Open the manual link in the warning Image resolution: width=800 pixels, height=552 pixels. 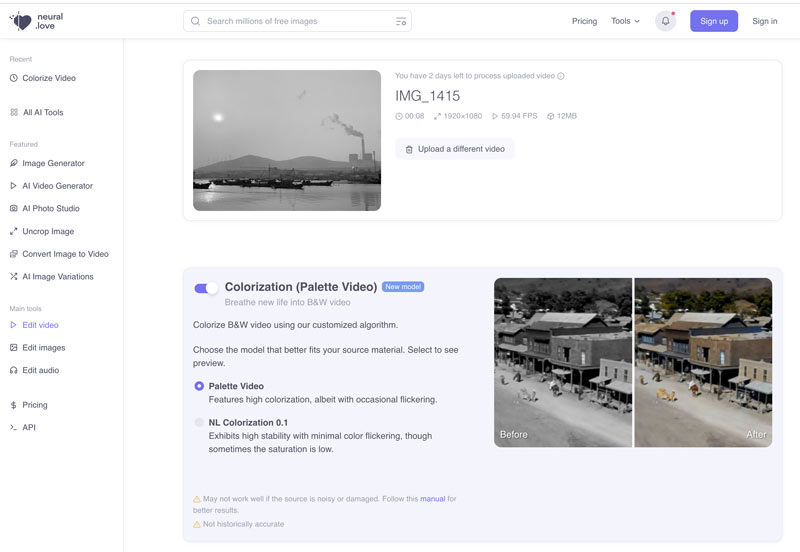[432, 498]
